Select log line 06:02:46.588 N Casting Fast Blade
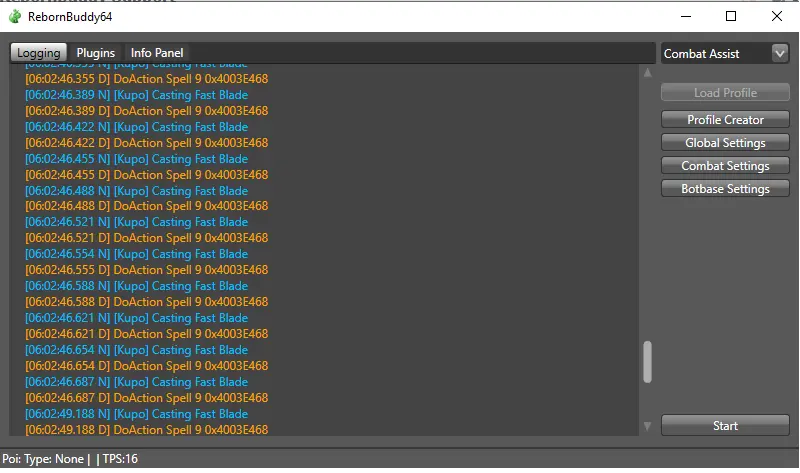800x473 pixels. (136, 286)
